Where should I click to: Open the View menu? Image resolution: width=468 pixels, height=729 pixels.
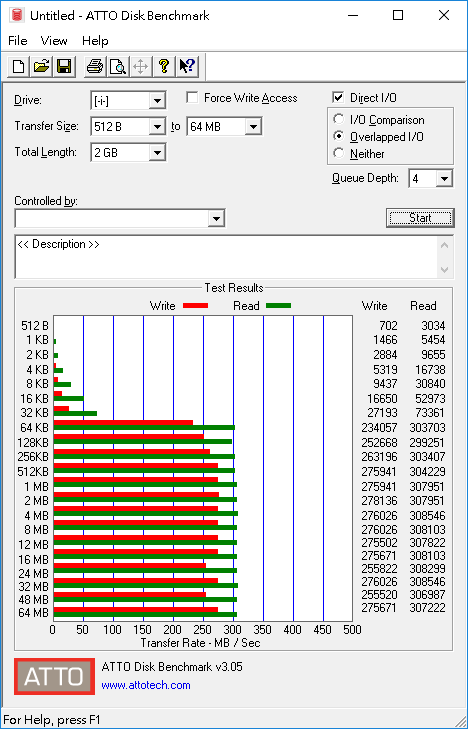tap(54, 41)
